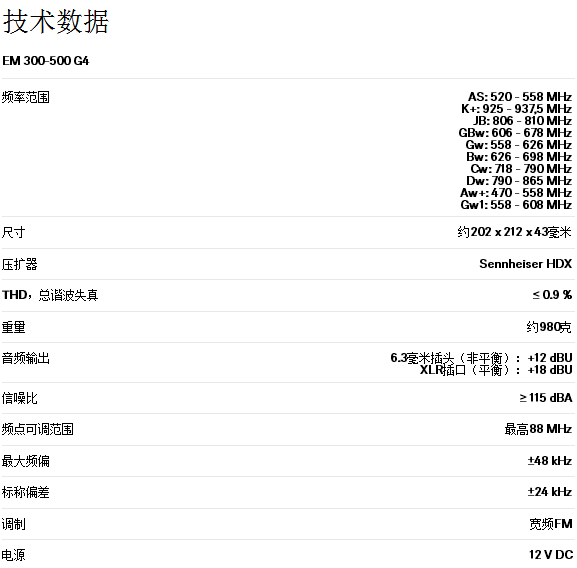Screen dimensions: 577x568
Task: Select the XLR插口 +18 dBU output line
Action: pos(496,370)
